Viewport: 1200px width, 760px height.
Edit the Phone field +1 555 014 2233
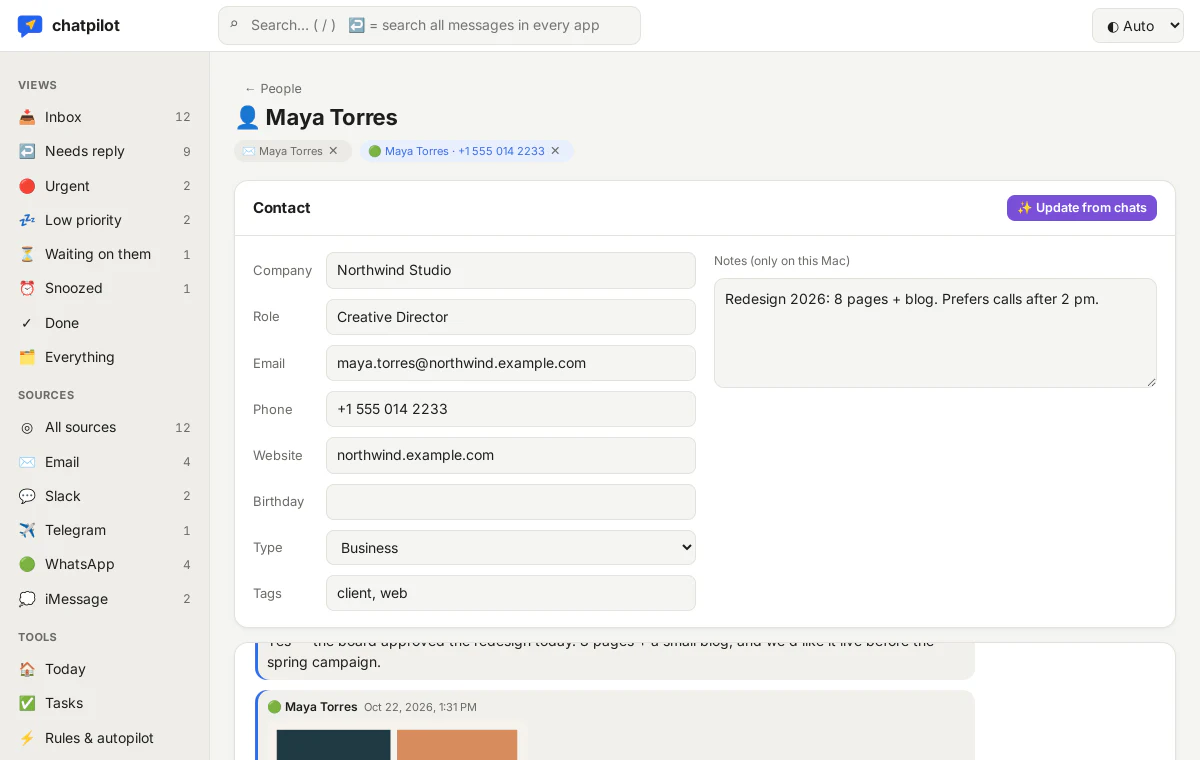511,409
